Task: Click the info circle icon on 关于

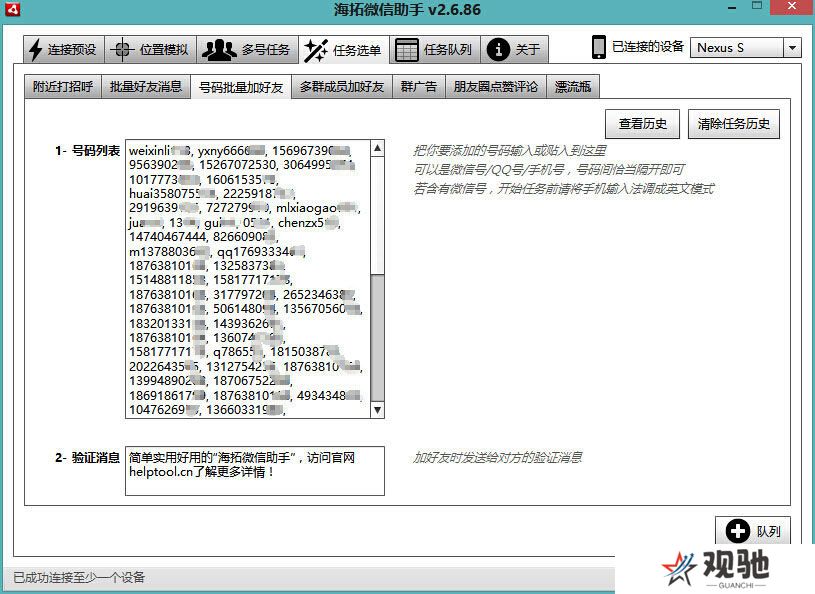Action: coord(498,50)
